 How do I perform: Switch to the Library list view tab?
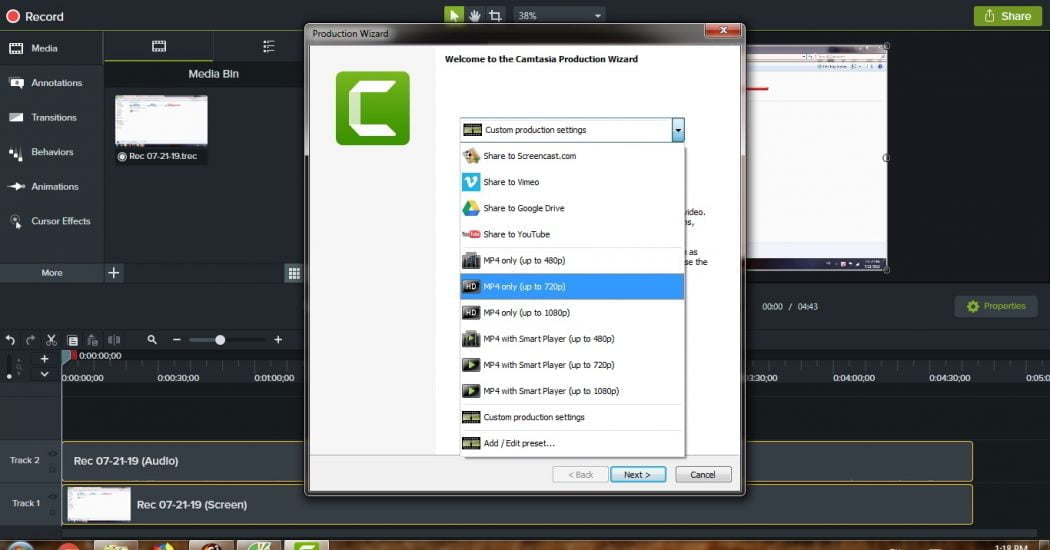(269, 46)
